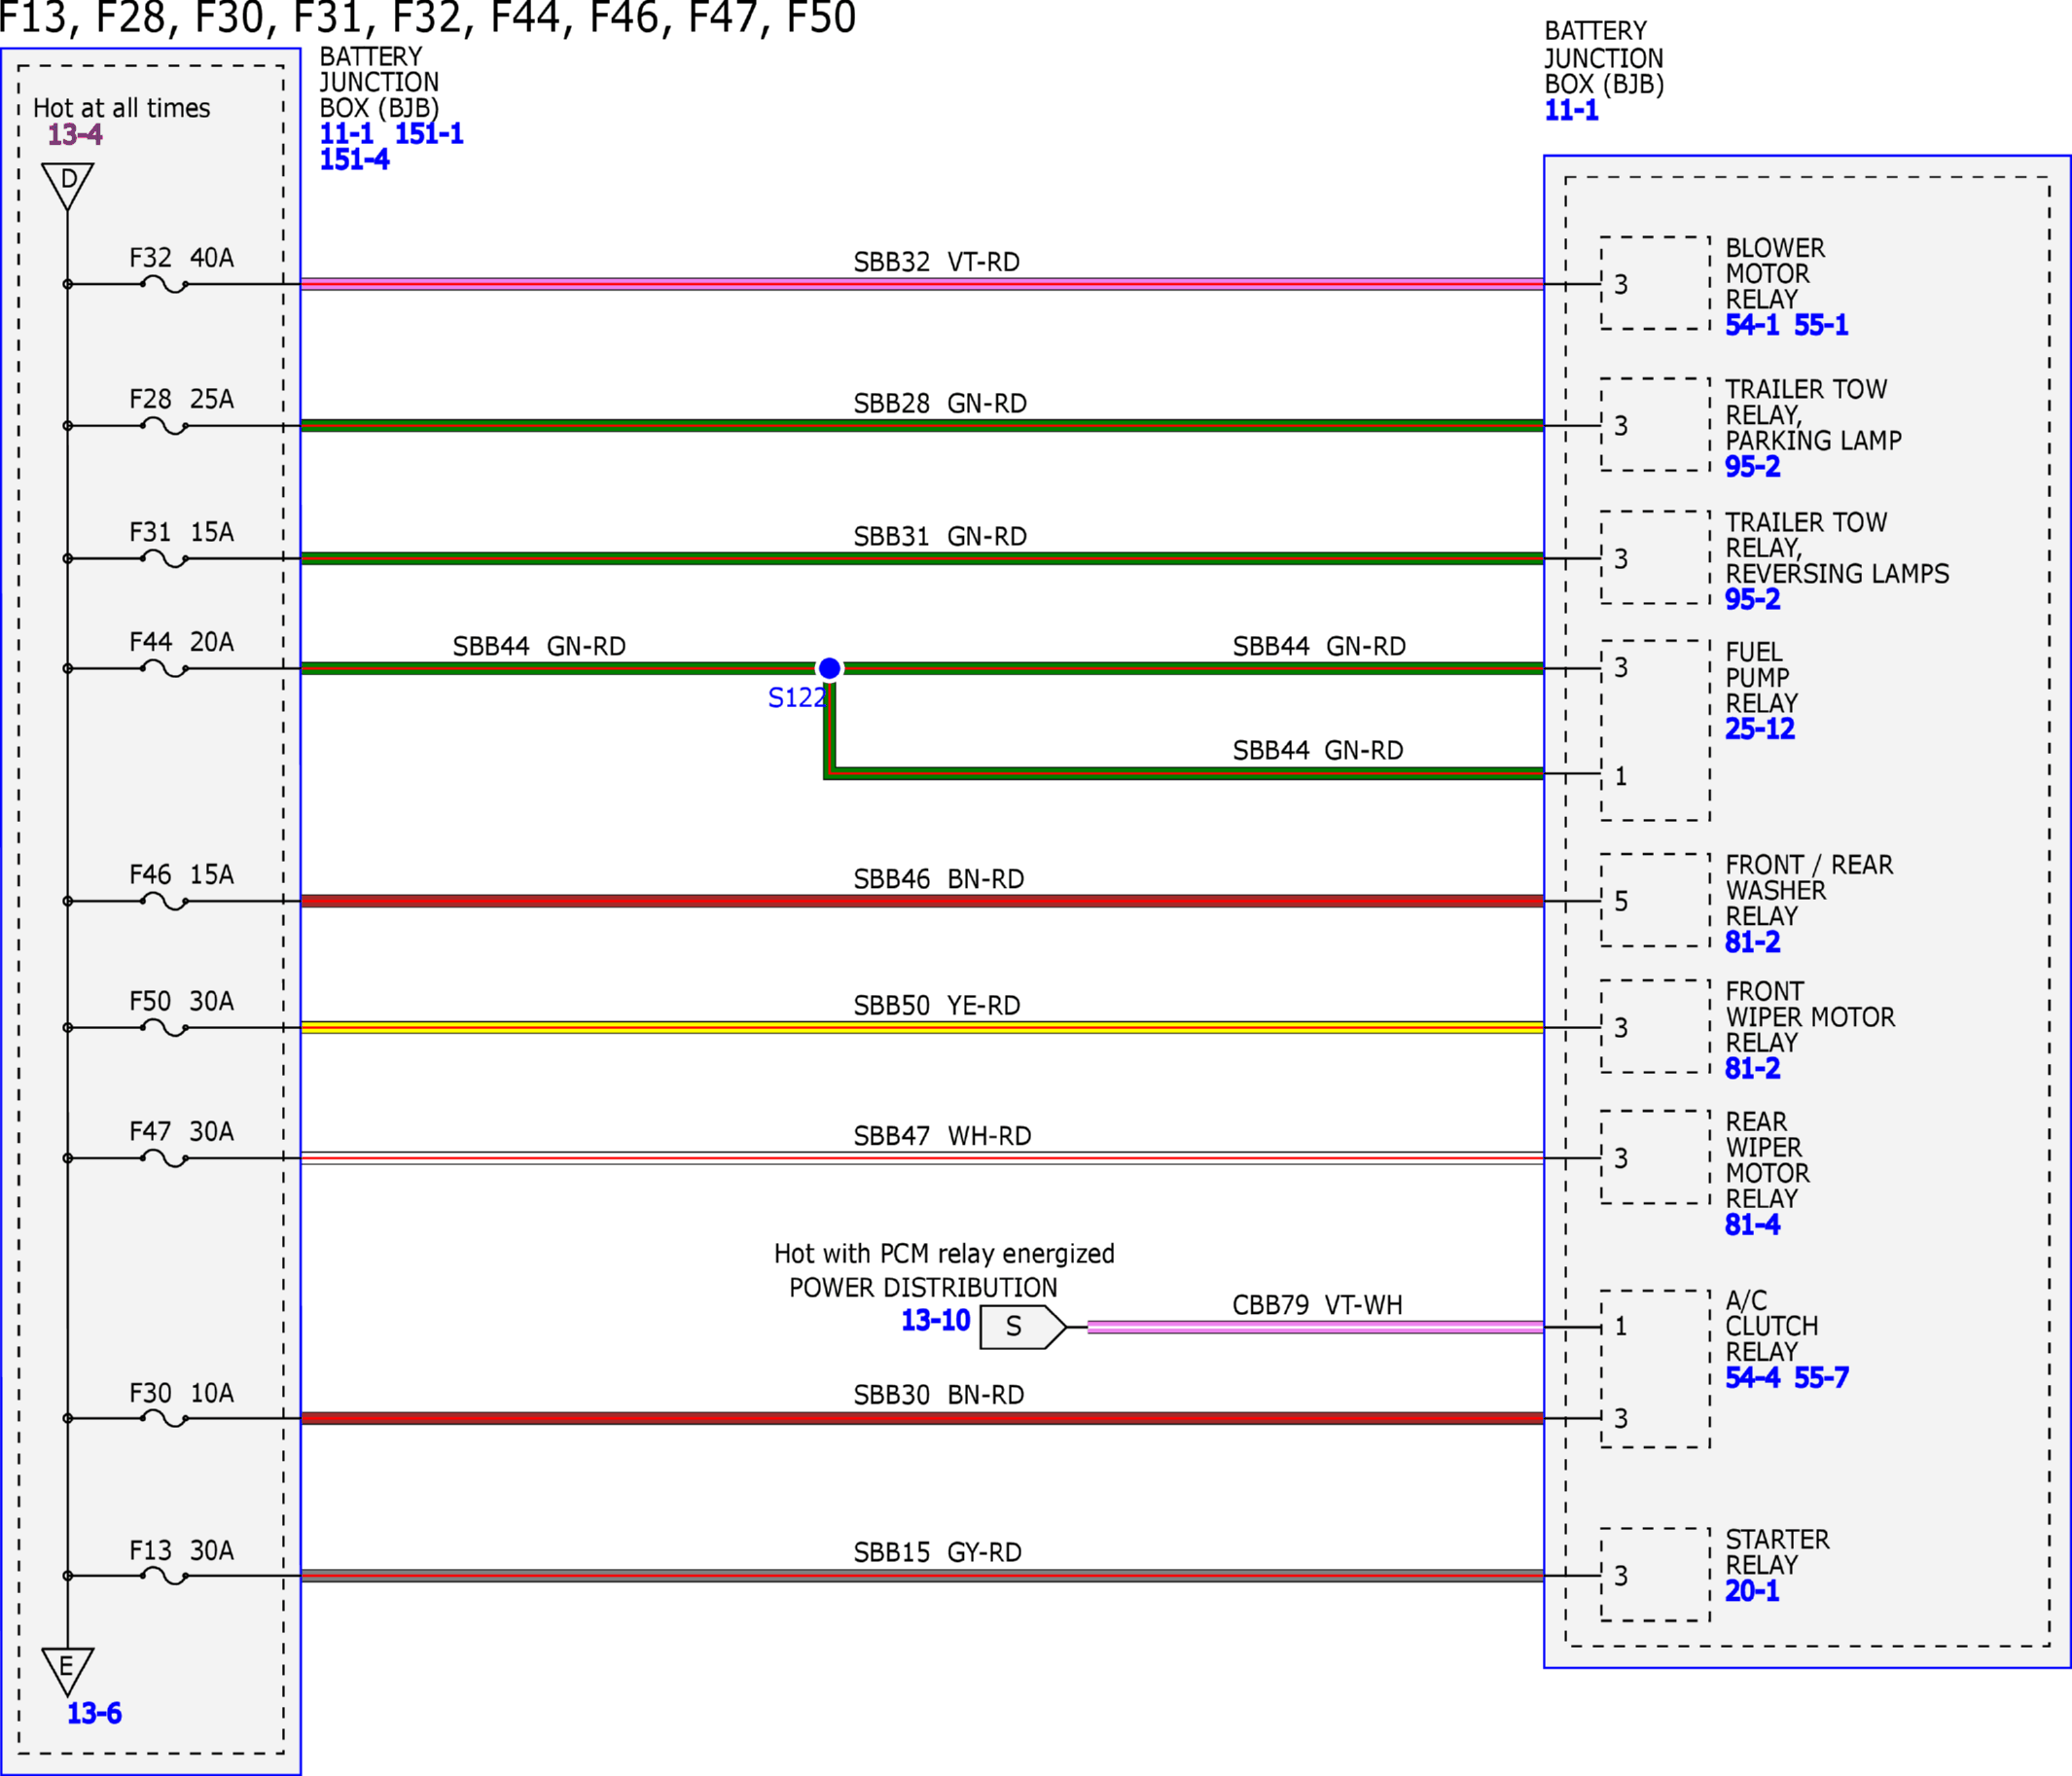Open 81-2 link under Front/Rear Washer Relay
Viewport: 2072px width, 1776px height.
pos(1752,942)
